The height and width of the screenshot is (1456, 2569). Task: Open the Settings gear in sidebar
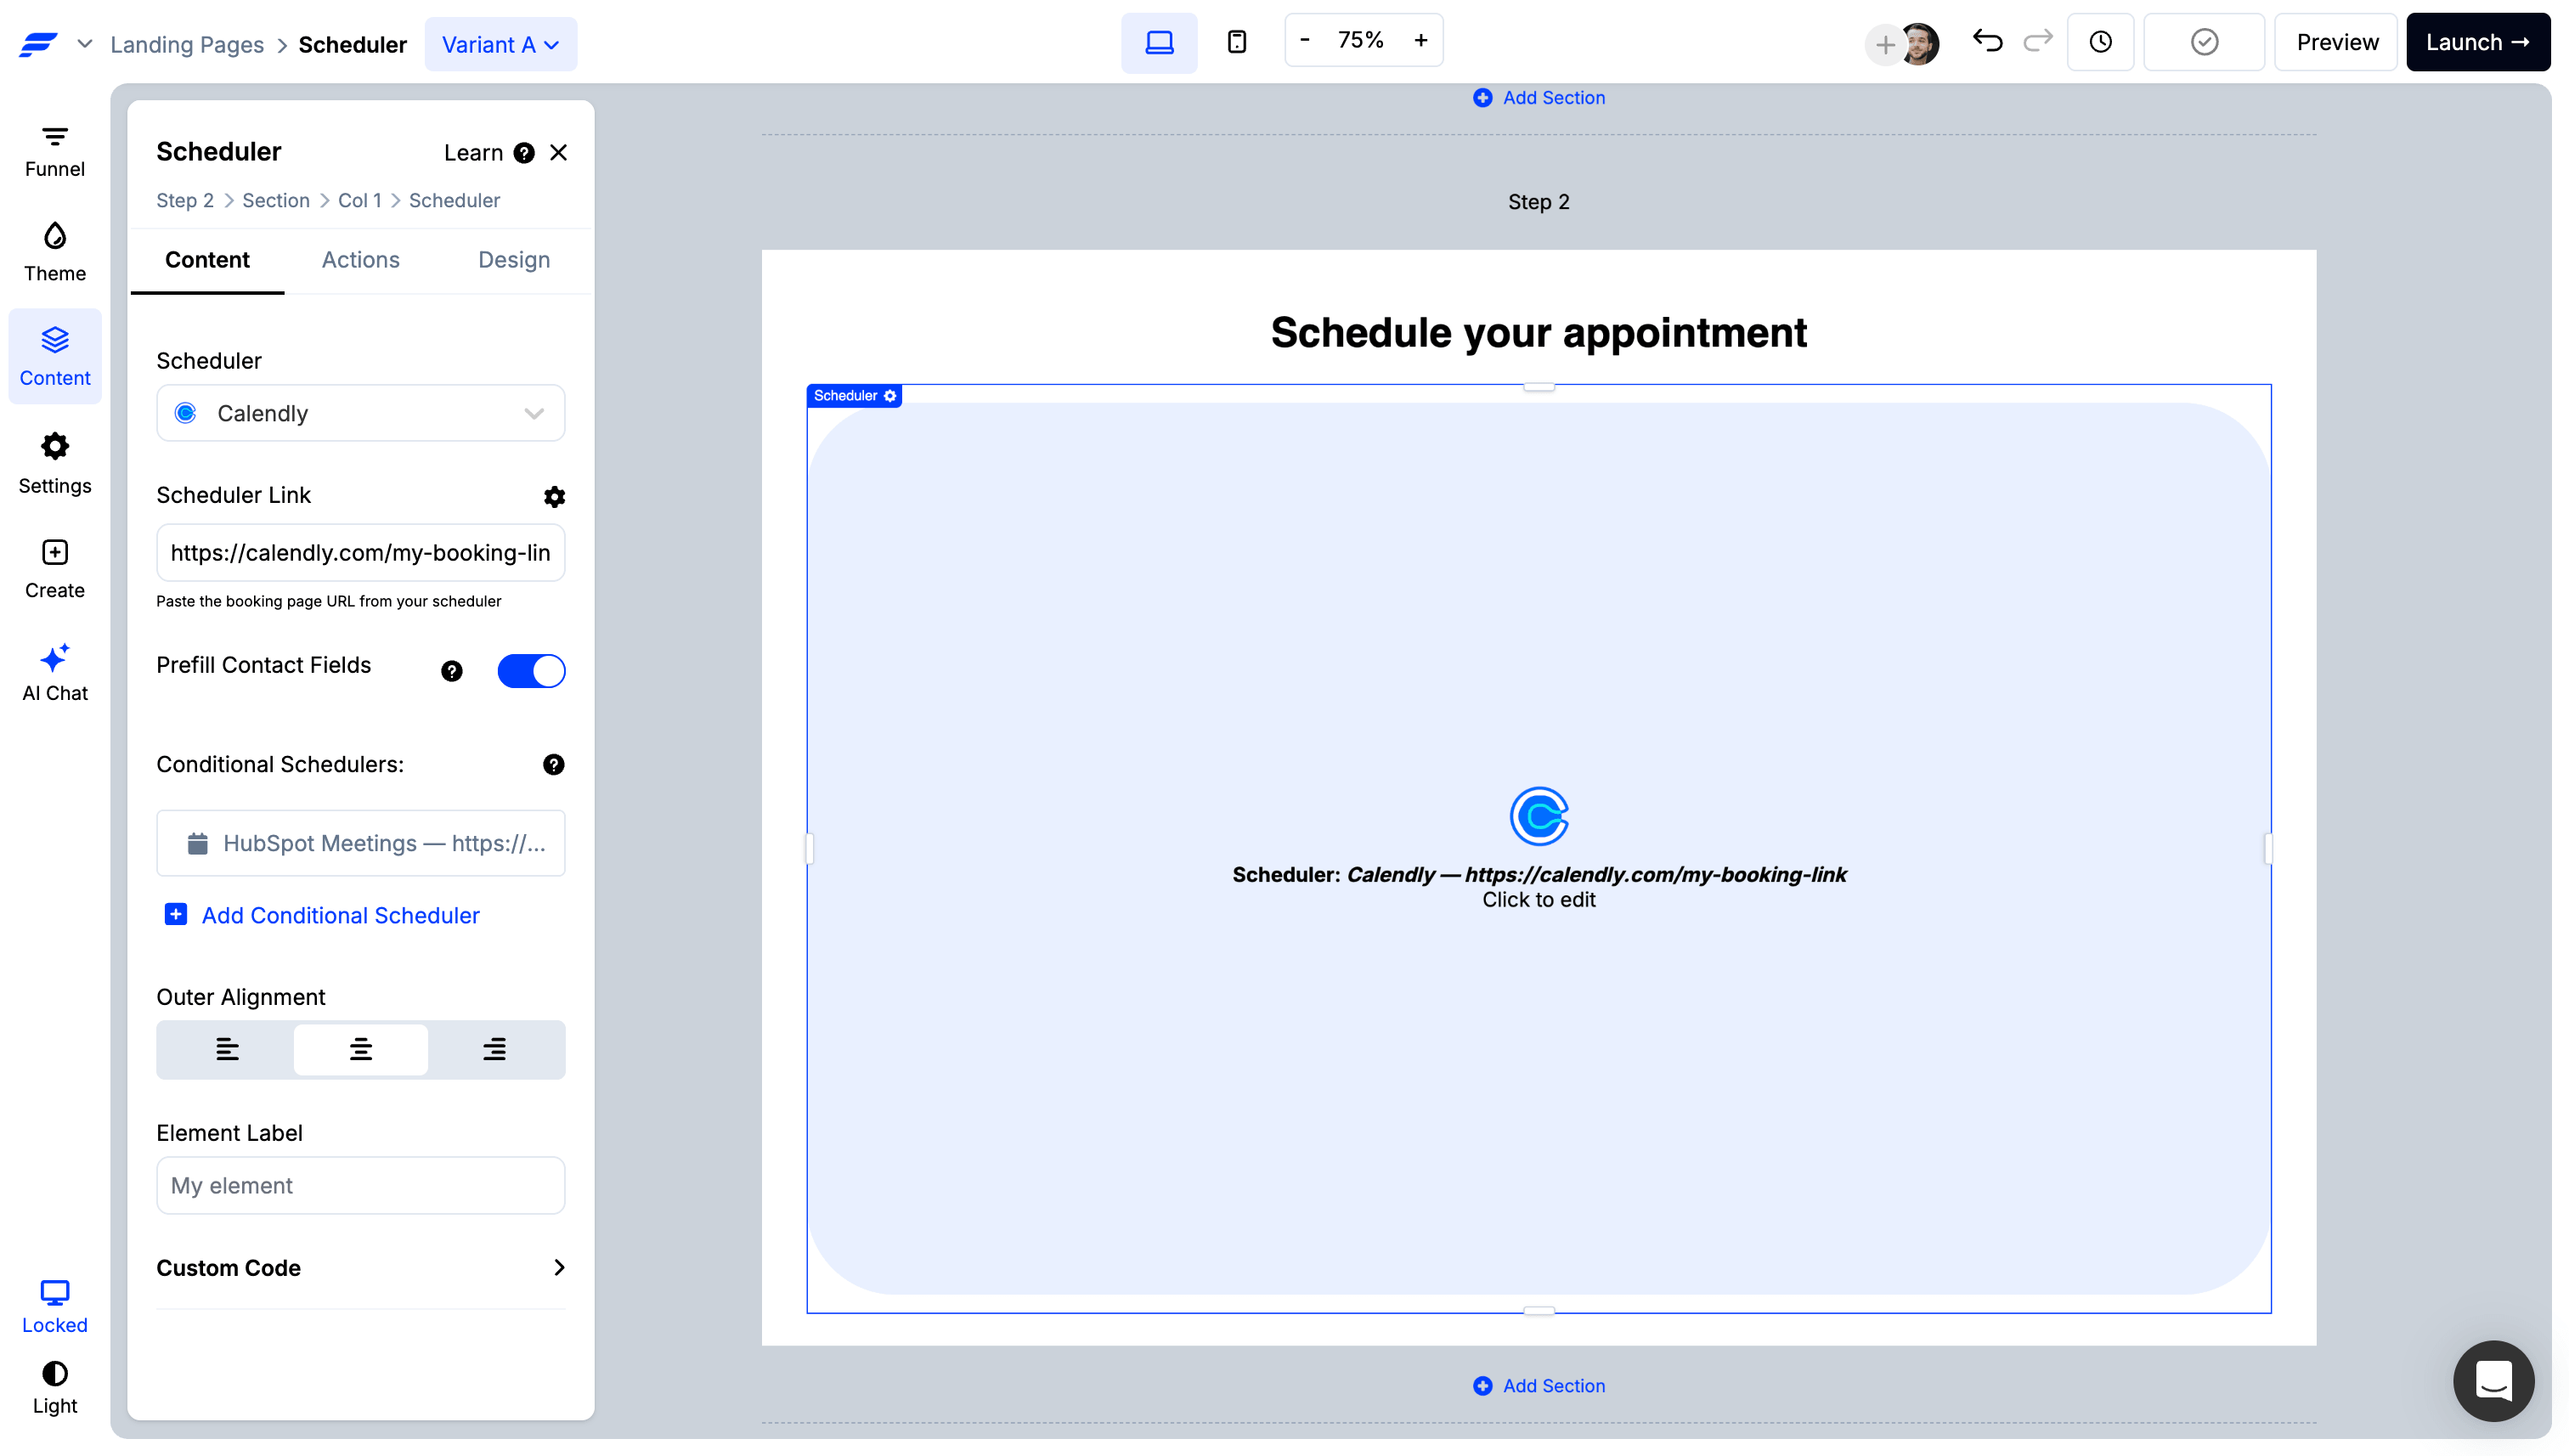pyautogui.click(x=54, y=464)
